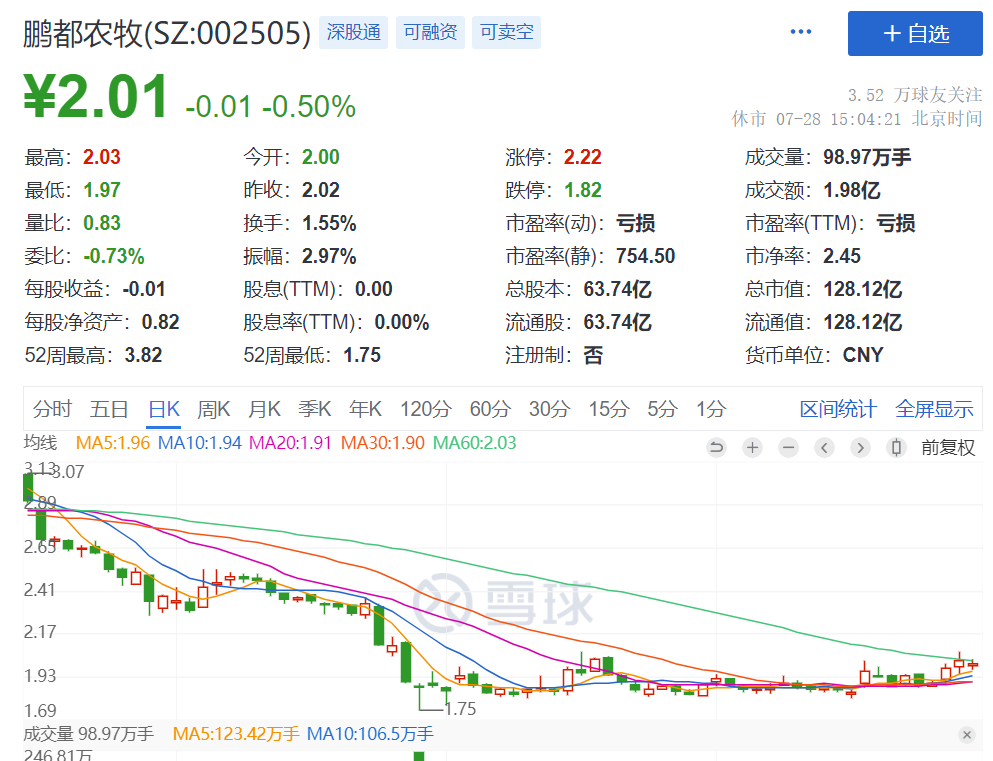Image resolution: width=993 pixels, height=761 pixels.
Task: Click the 货币单位 value CNY
Action: [x=863, y=355]
